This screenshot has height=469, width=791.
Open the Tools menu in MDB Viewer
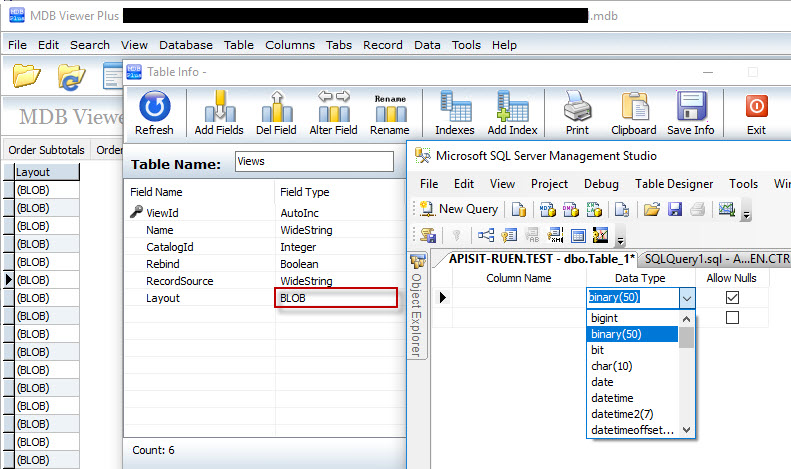coord(466,45)
